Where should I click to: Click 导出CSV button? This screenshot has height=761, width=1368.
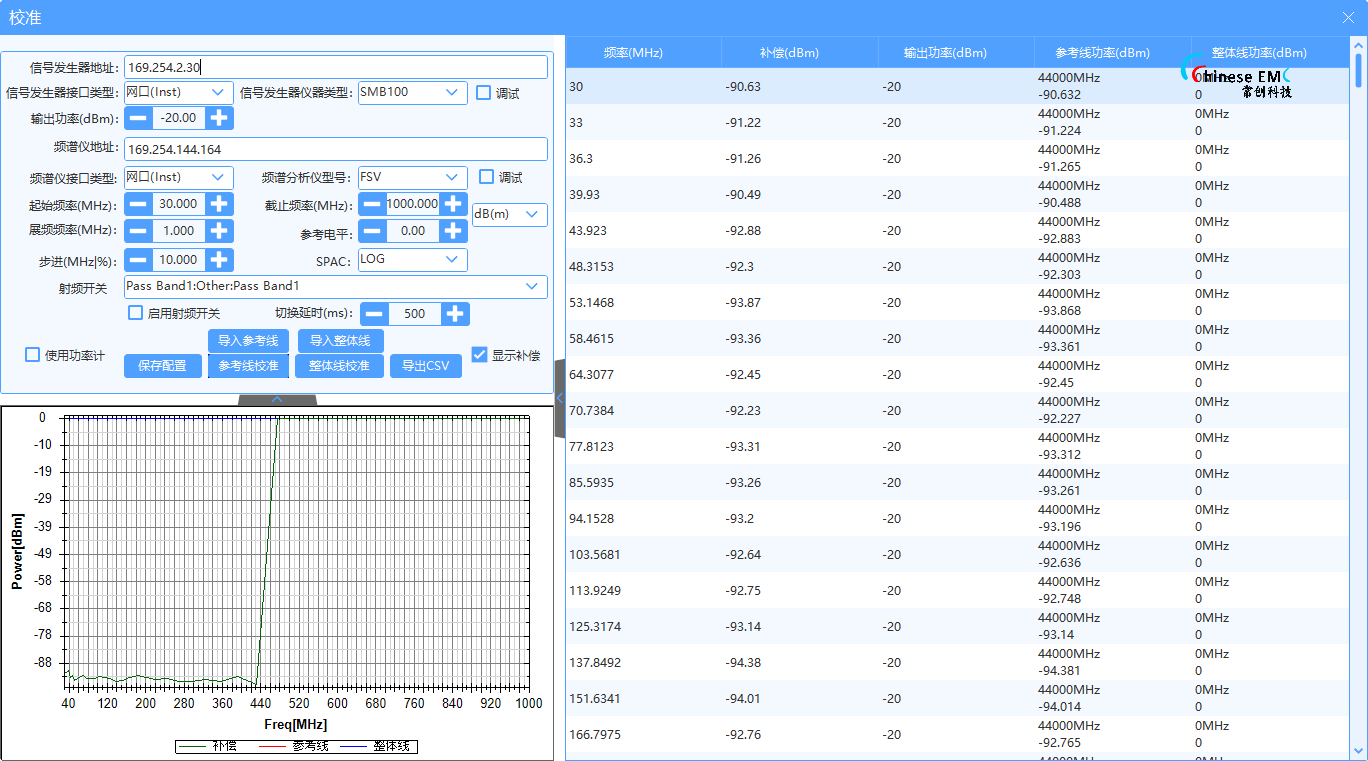[x=426, y=366]
